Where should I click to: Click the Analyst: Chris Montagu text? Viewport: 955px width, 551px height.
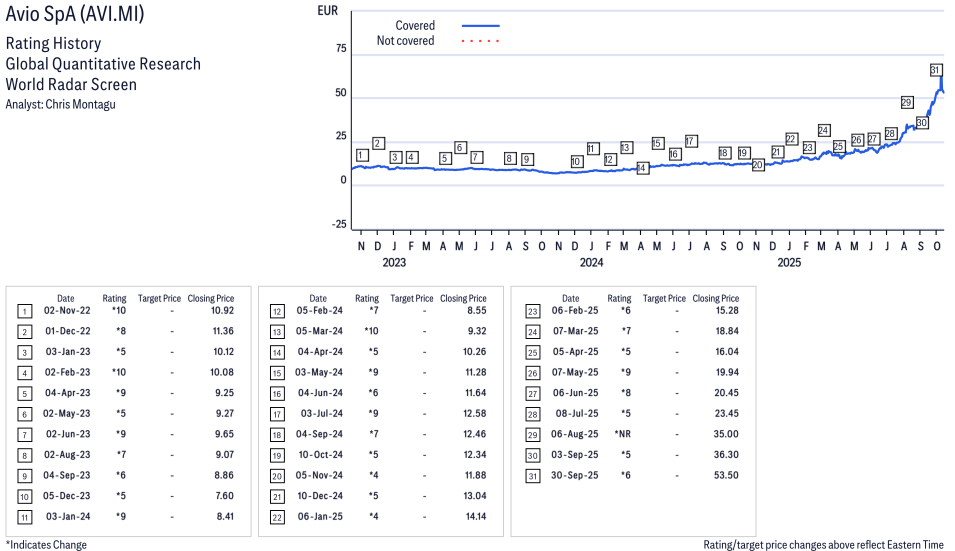coord(60,104)
